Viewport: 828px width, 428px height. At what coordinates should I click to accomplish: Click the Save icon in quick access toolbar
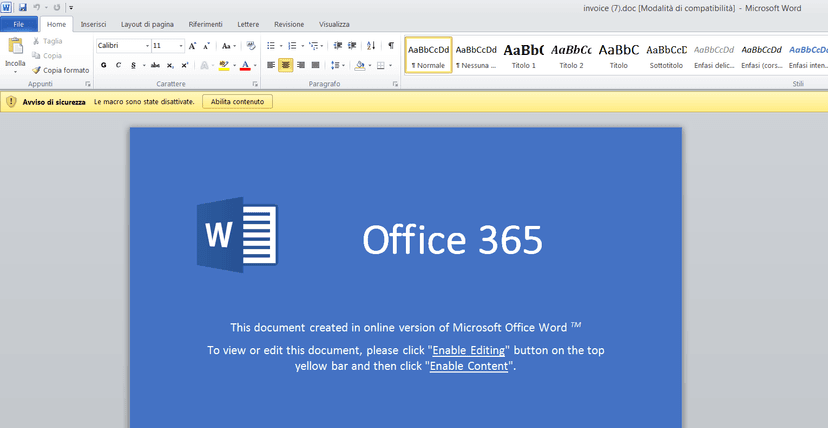pos(23,7)
